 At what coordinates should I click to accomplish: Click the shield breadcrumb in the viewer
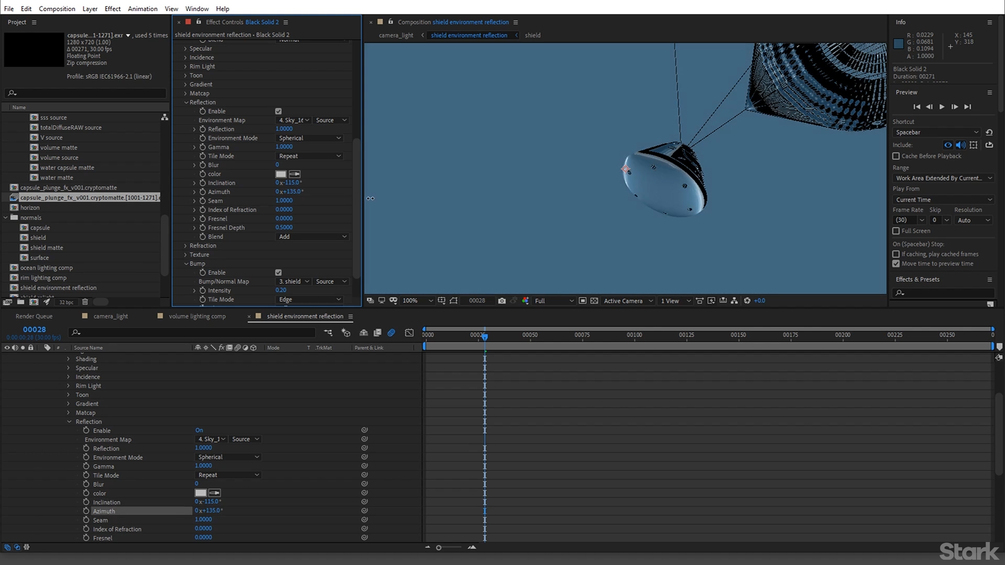pyautogui.click(x=533, y=35)
